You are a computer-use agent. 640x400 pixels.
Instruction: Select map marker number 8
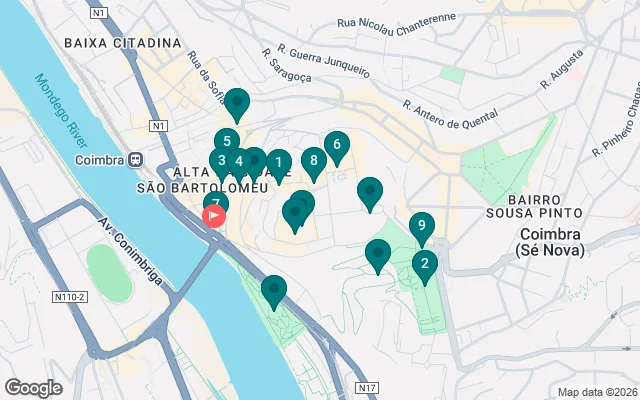coord(314,160)
